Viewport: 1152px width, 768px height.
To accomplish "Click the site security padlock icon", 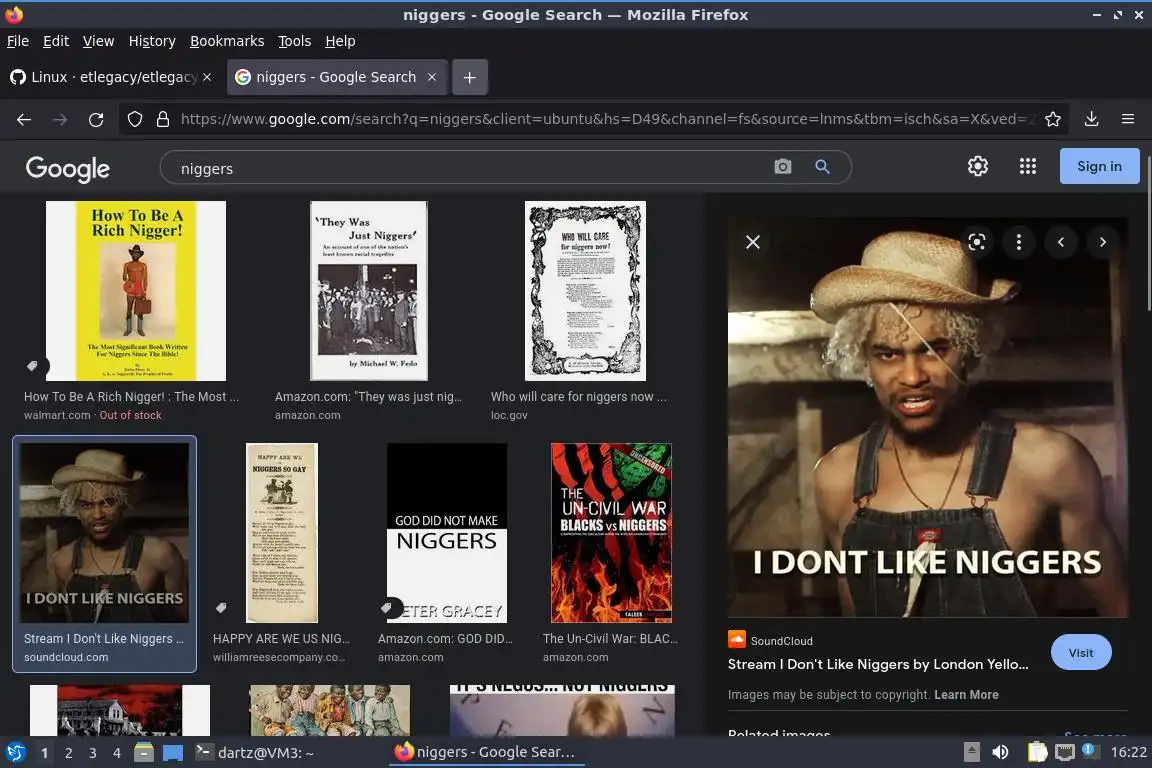I will coord(163,119).
